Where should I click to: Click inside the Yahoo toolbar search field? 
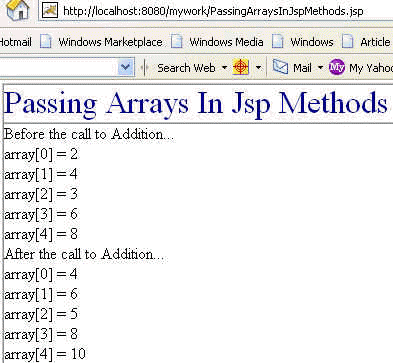[x=59, y=68]
